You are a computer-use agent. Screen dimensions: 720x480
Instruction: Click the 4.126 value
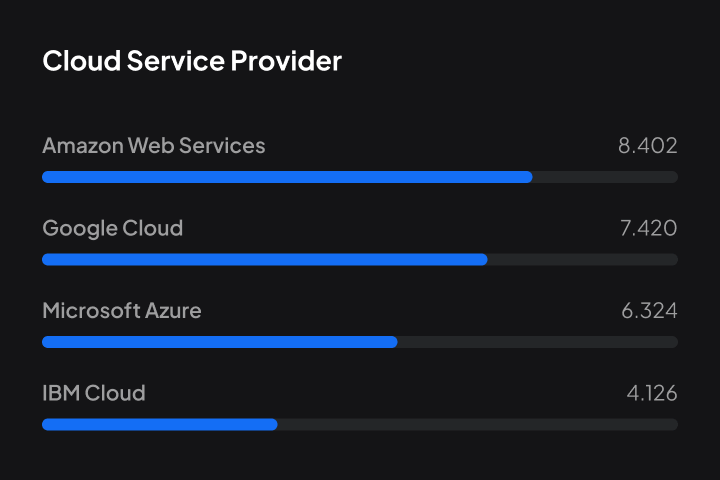click(x=652, y=393)
